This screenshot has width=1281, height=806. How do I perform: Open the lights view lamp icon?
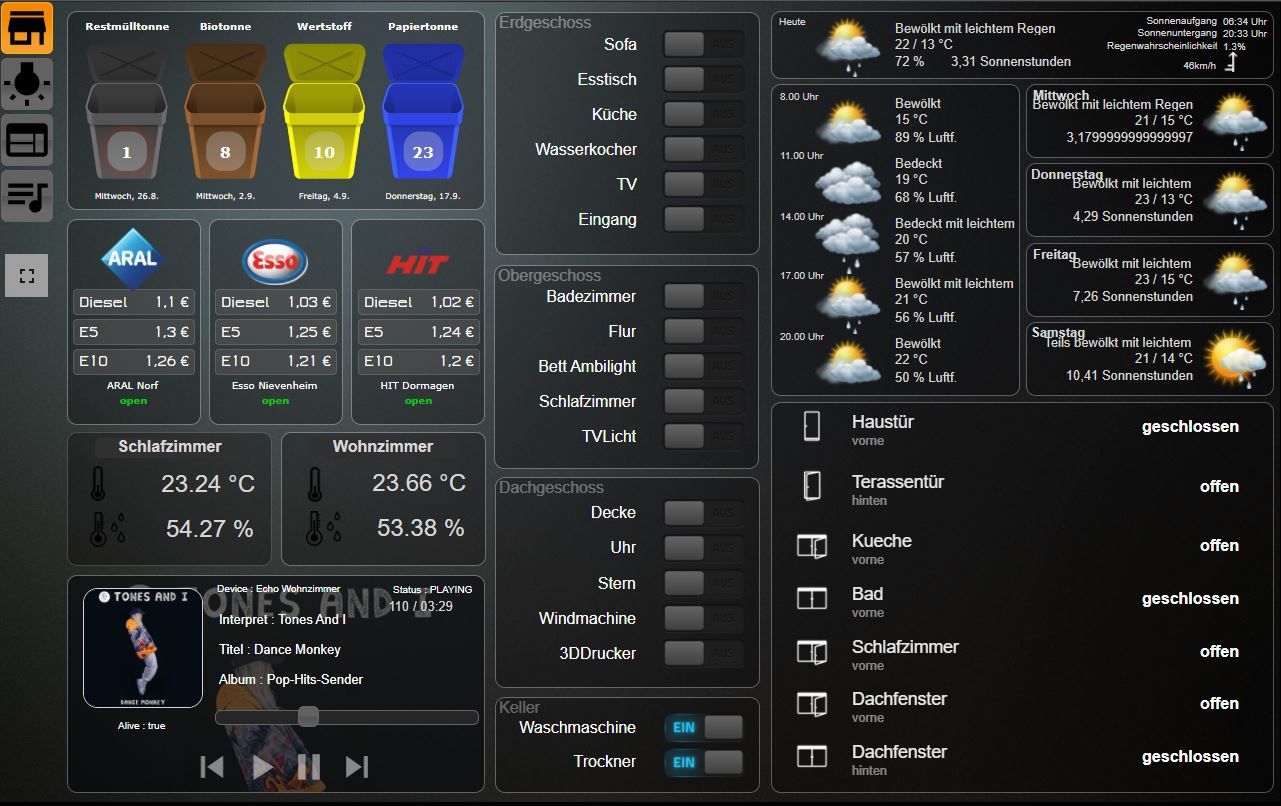tap(27, 83)
